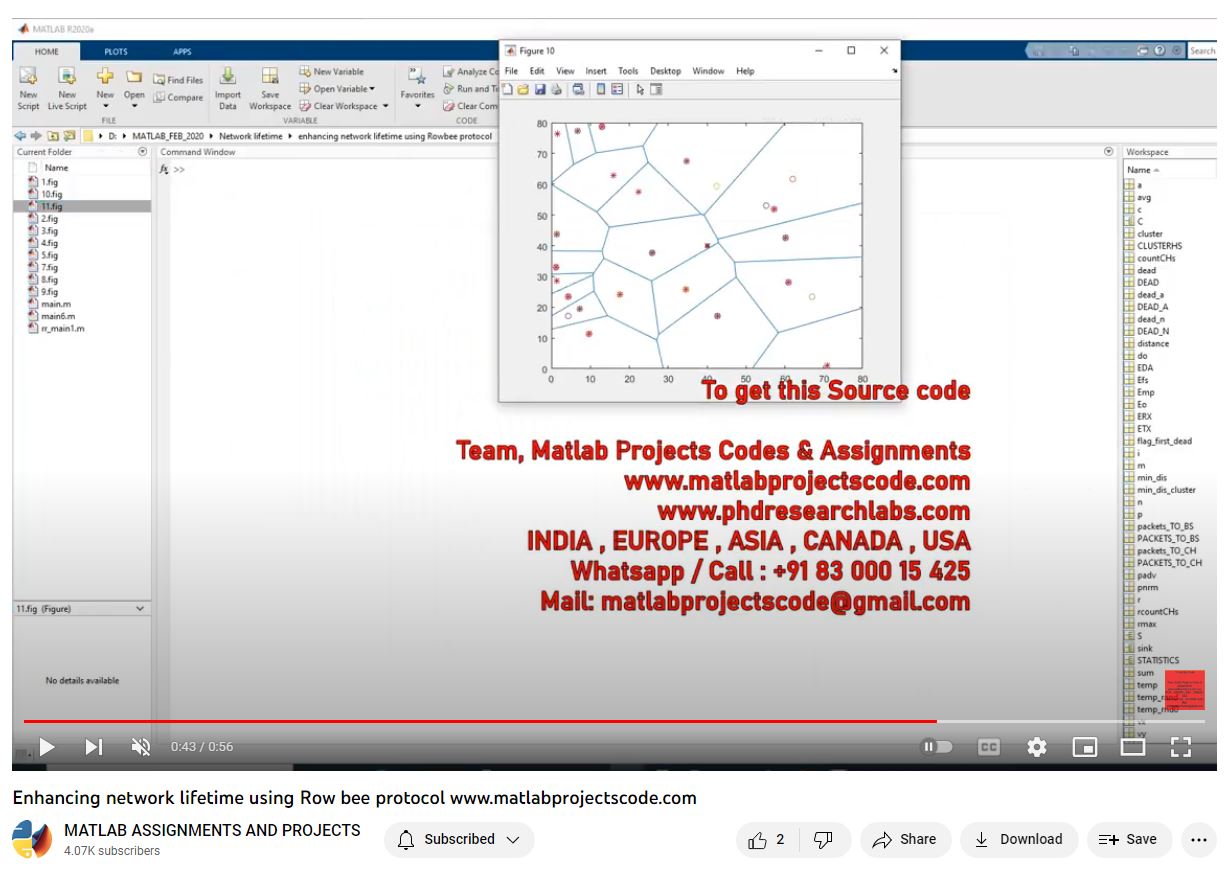1231x873 pixels.
Task: Open the PLOTS ribbon tab
Action: (116, 52)
